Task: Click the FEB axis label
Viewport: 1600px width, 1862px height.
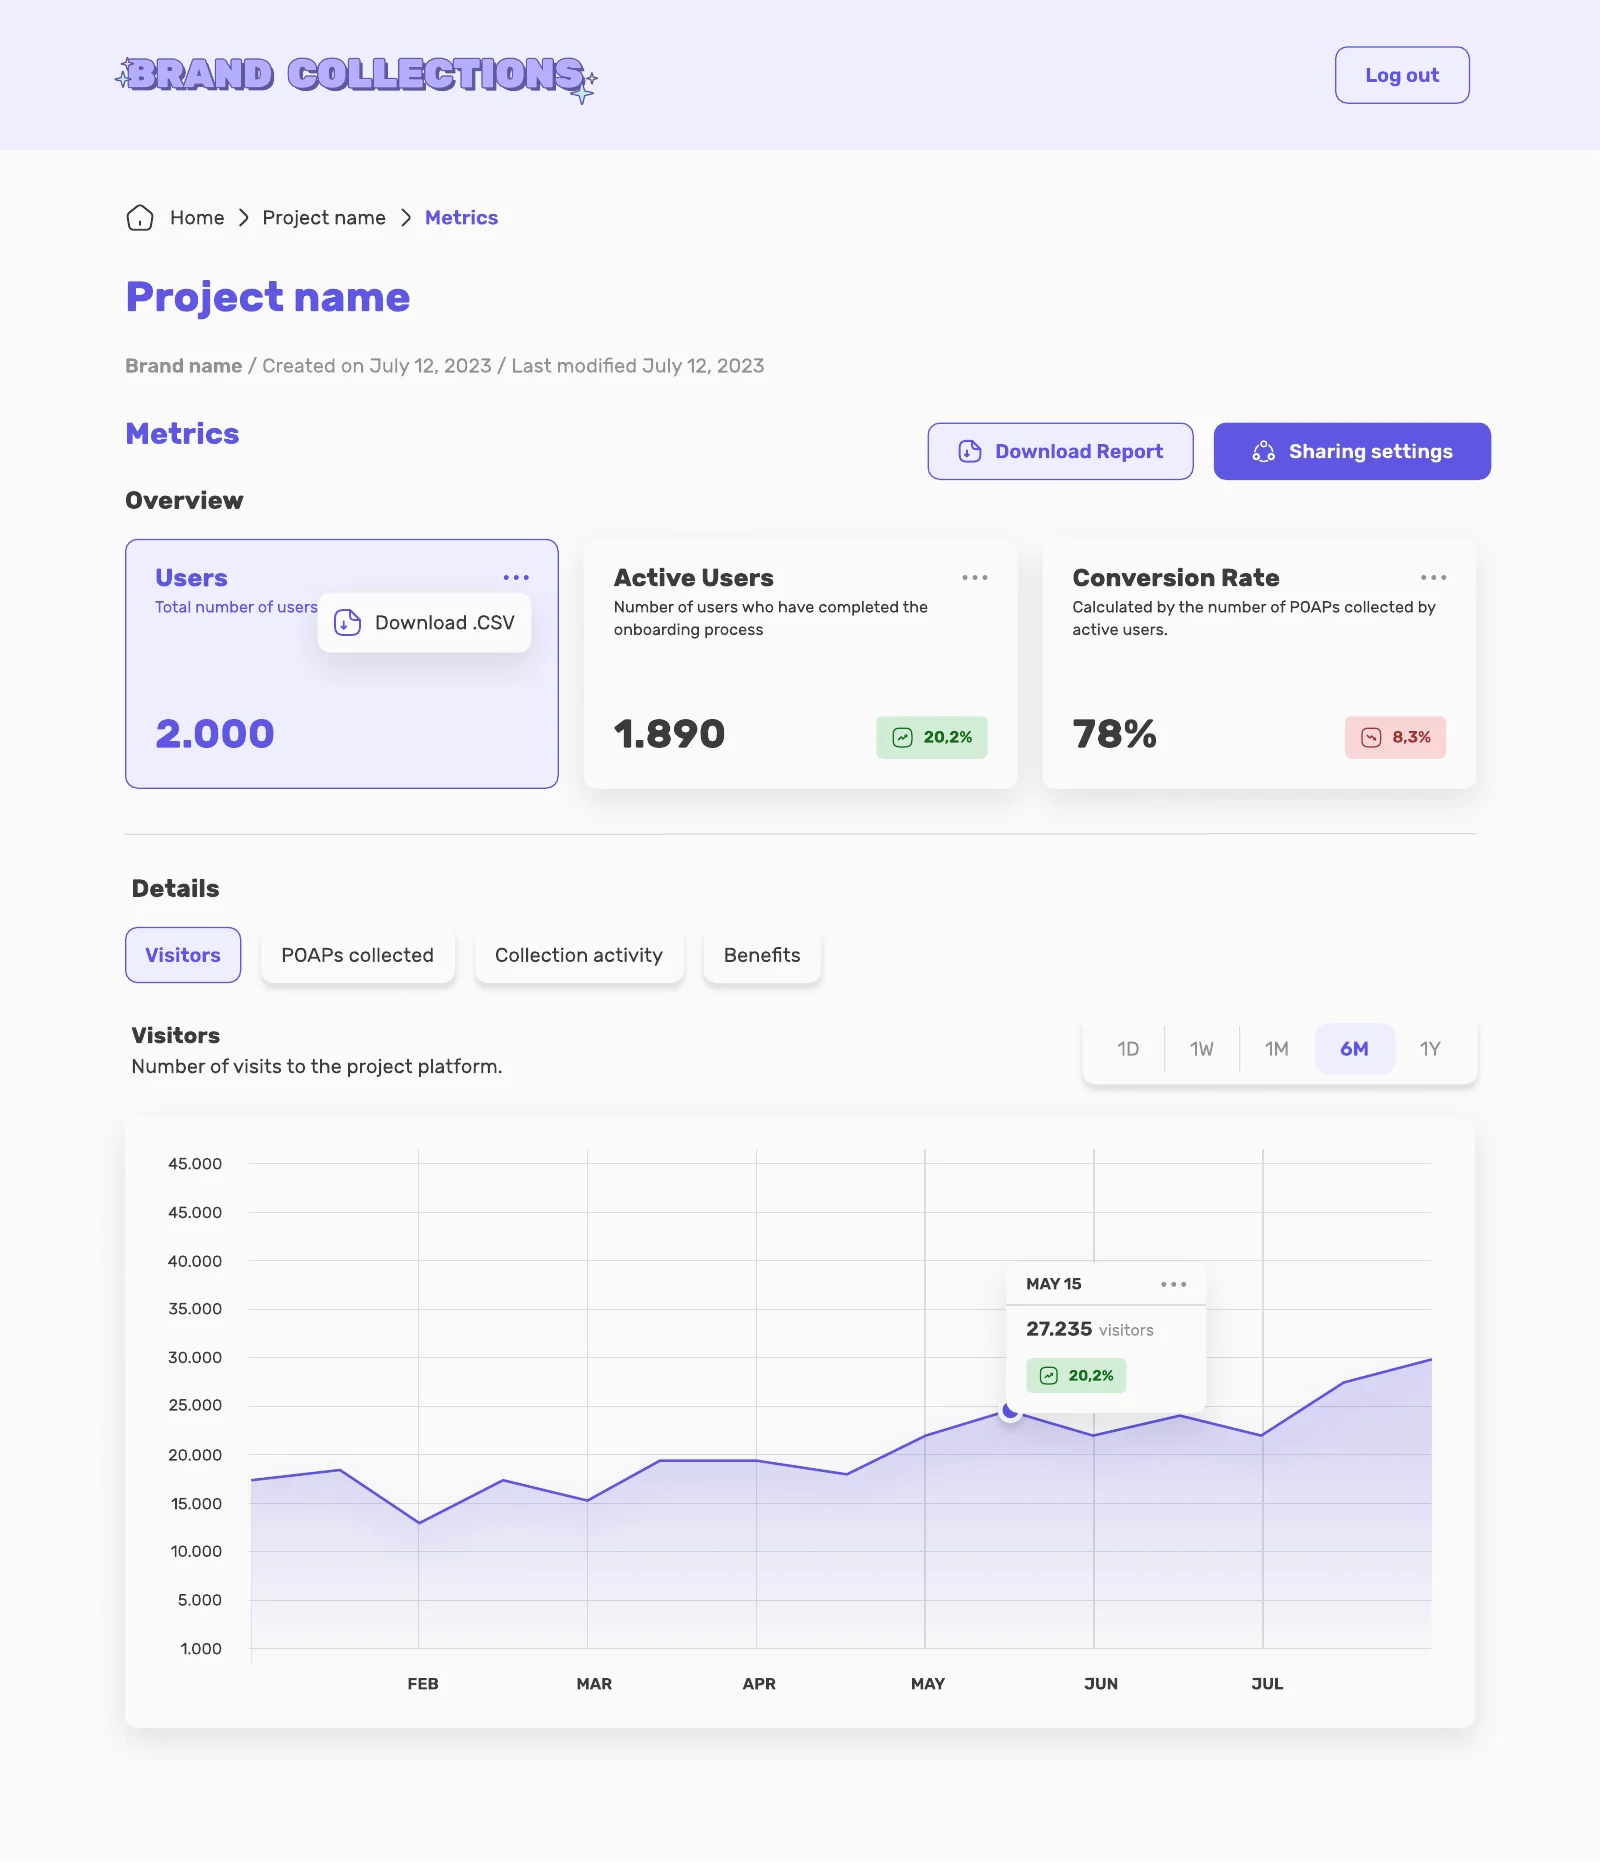Action: pyautogui.click(x=423, y=1684)
